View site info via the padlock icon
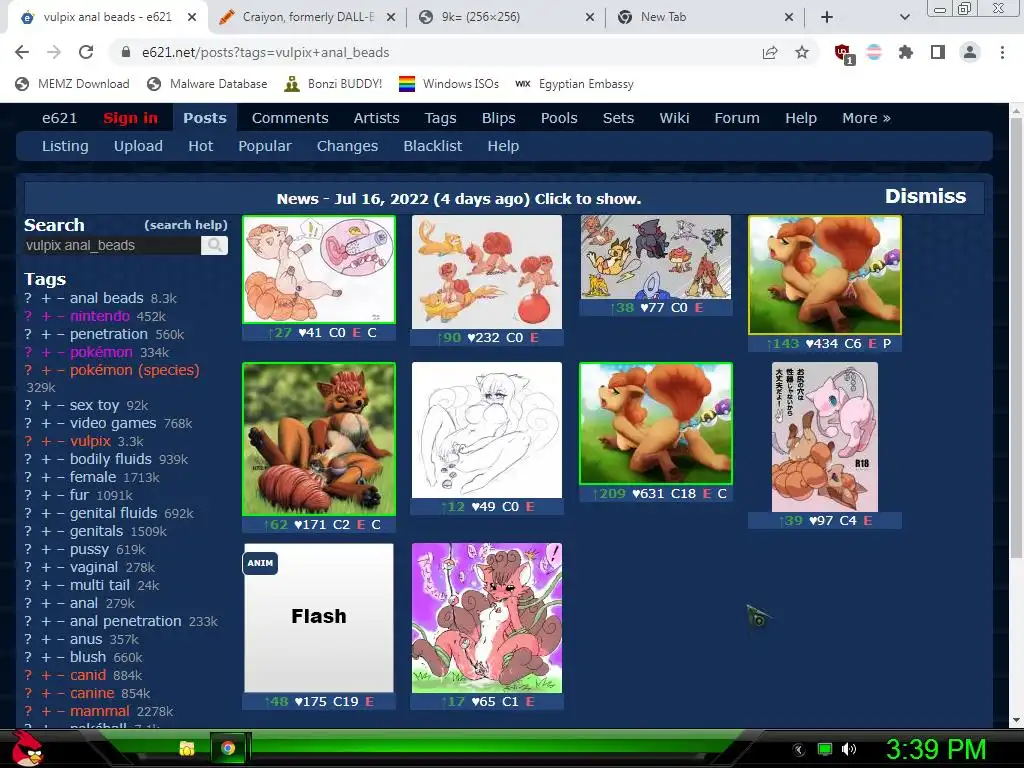Viewport: 1024px width, 768px height. point(126,52)
